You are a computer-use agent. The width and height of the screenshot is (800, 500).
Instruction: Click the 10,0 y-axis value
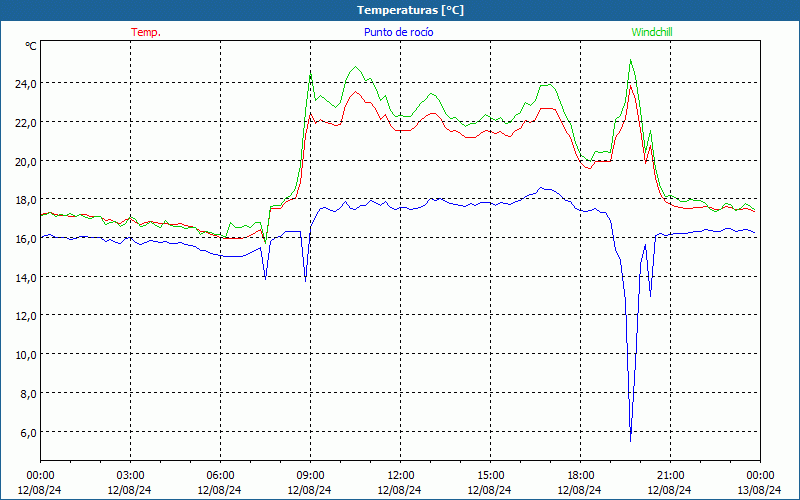pyautogui.click(x=26, y=355)
